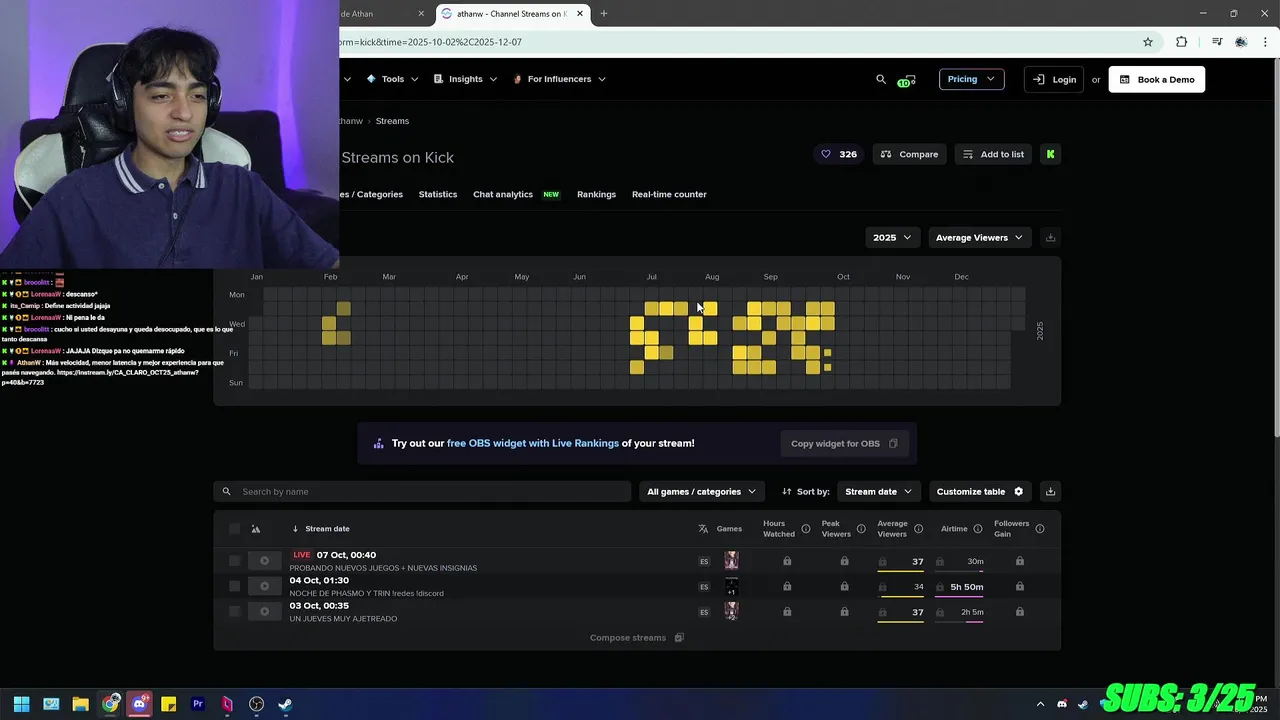
Task: Select the 03 Oct stream checkbox
Action: coord(234,612)
